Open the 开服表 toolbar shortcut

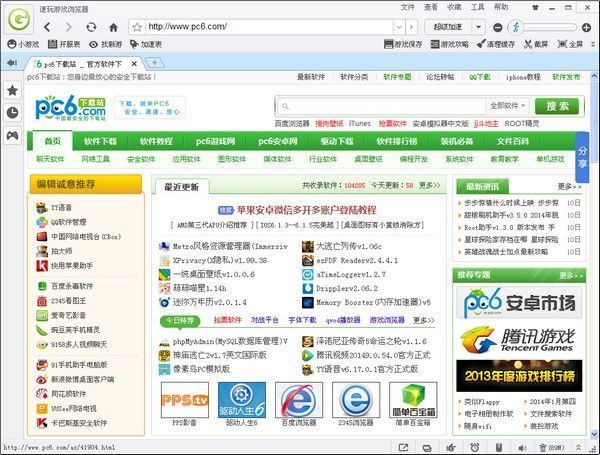click(x=64, y=44)
